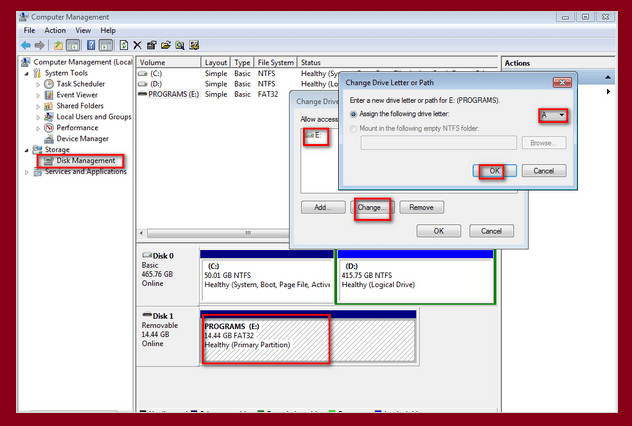Screen dimensions: 632x426
Task: Open the Help menu
Action: [x=108, y=30]
